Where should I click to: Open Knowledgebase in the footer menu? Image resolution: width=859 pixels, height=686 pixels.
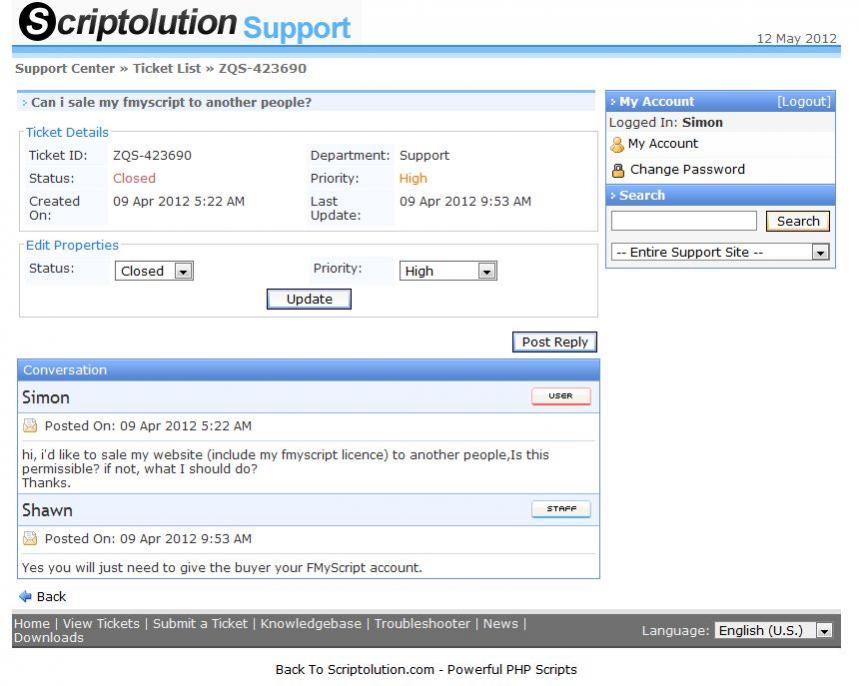coord(311,624)
